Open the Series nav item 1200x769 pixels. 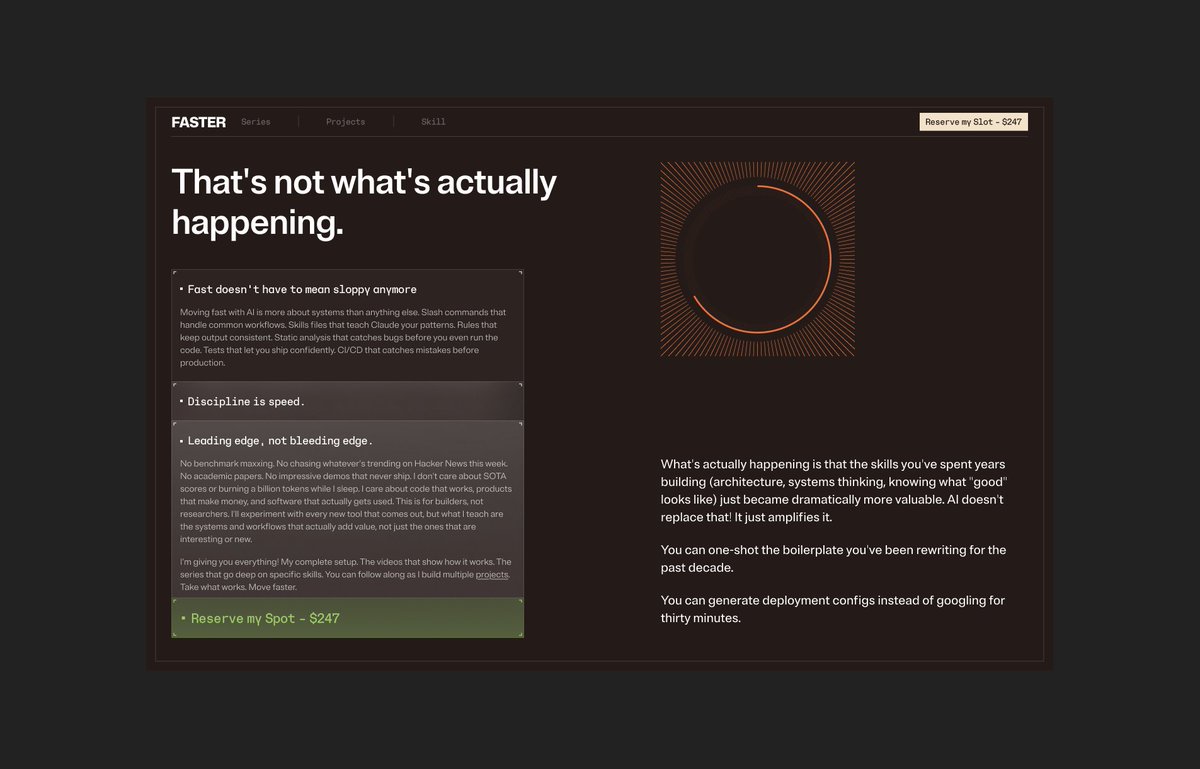coord(256,122)
